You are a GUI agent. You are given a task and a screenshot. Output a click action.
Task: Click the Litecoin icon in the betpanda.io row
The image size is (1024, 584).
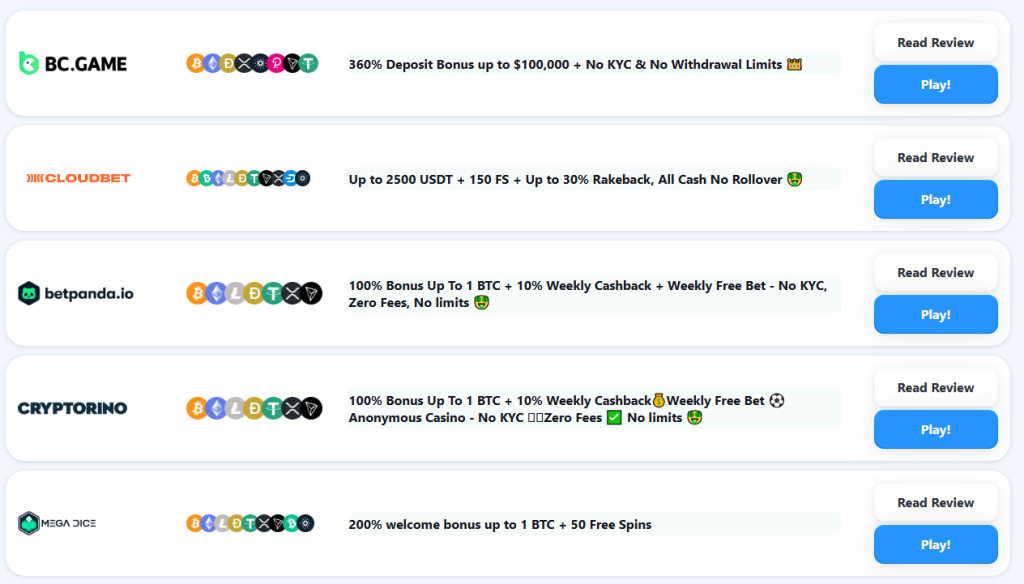click(x=235, y=293)
